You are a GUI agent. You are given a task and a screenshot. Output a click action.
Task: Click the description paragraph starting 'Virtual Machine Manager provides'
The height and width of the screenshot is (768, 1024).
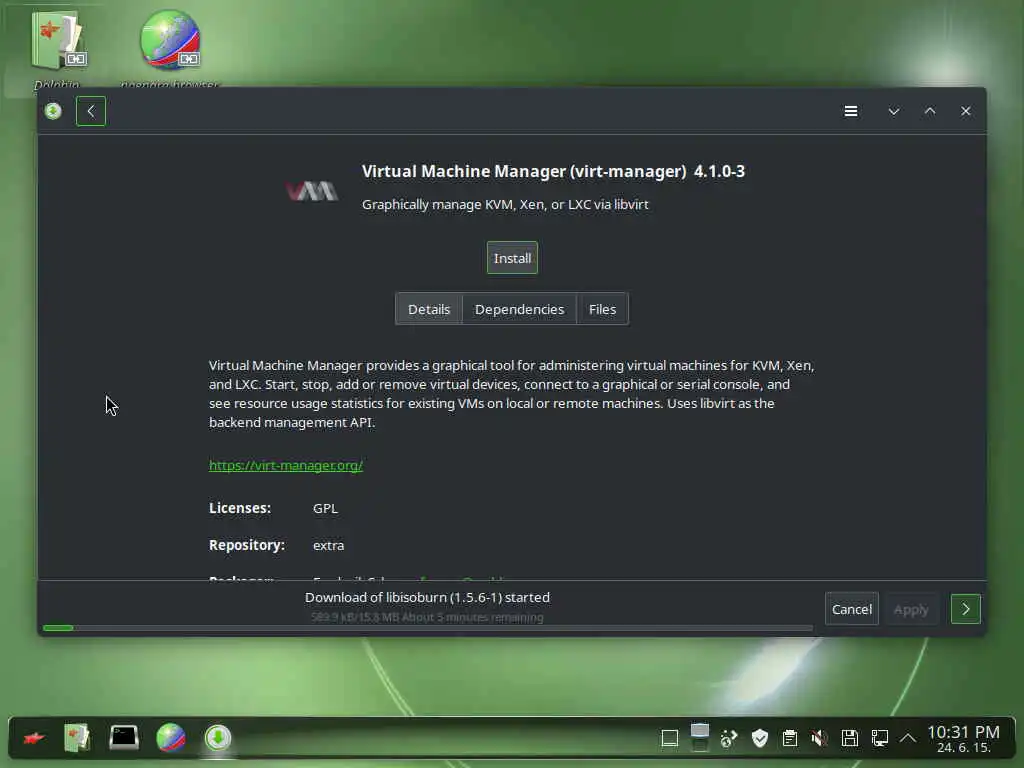pyautogui.click(x=512, y=394)
